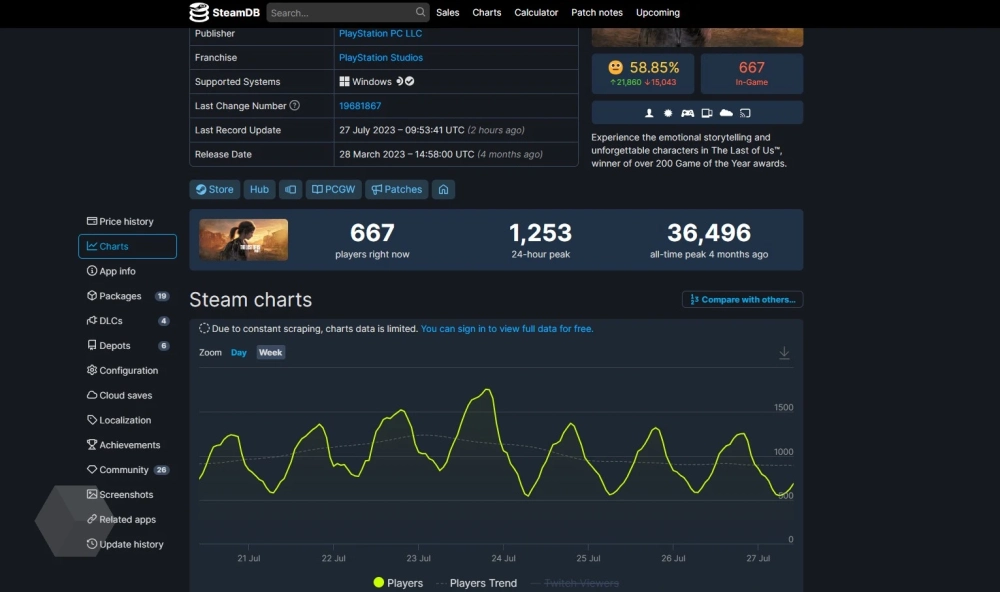The height and width of the screenshot is (592, 1000).
Task: Click The Last of Us game thumbnail
Action: (x=244, y=240)
